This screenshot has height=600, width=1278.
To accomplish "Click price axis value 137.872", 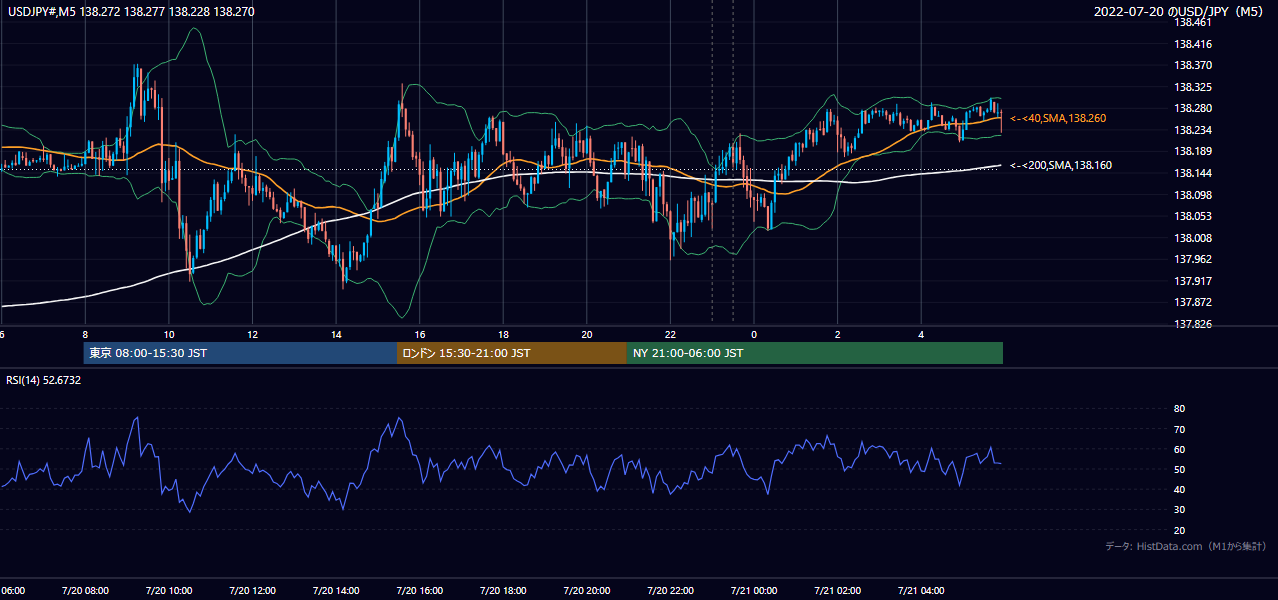I will click(x=1194, y=302).
